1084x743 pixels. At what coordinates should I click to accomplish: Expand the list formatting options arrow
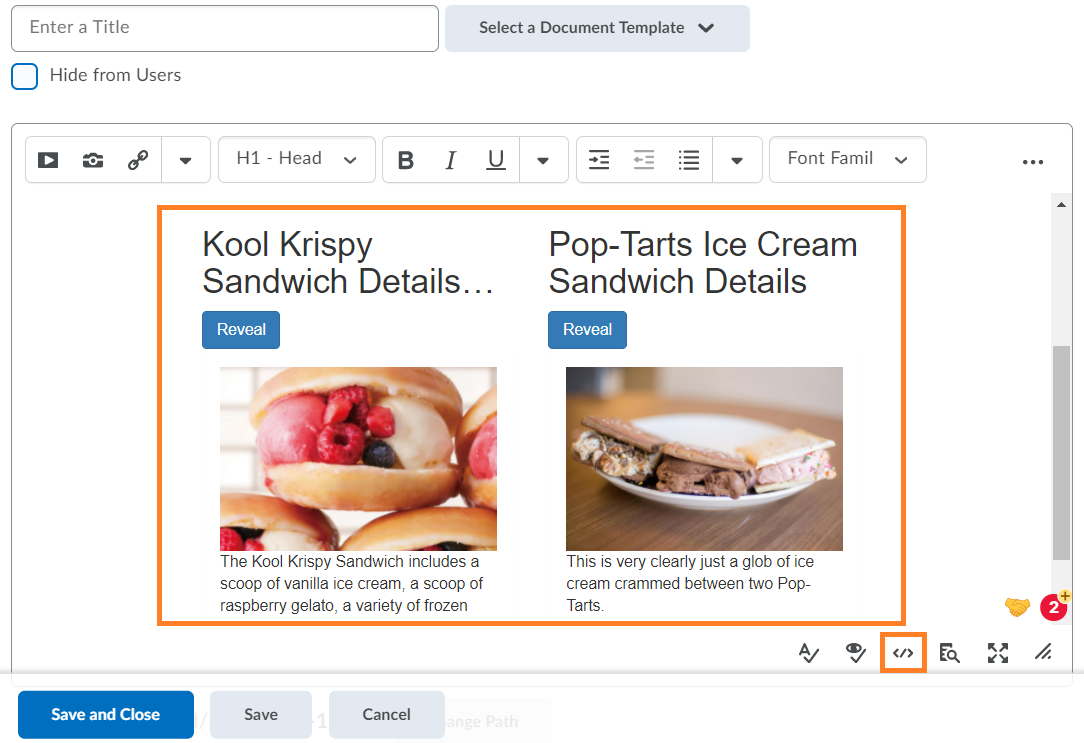click(x=737, y=159)
